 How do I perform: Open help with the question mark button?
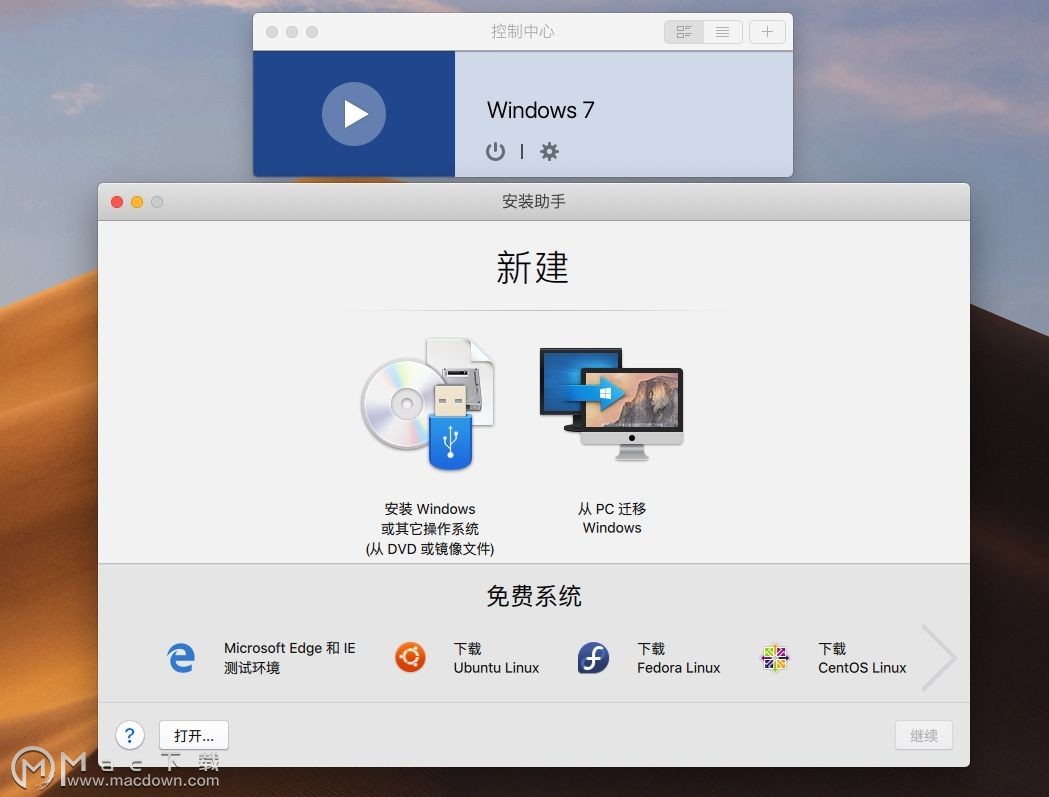point(129,735)
